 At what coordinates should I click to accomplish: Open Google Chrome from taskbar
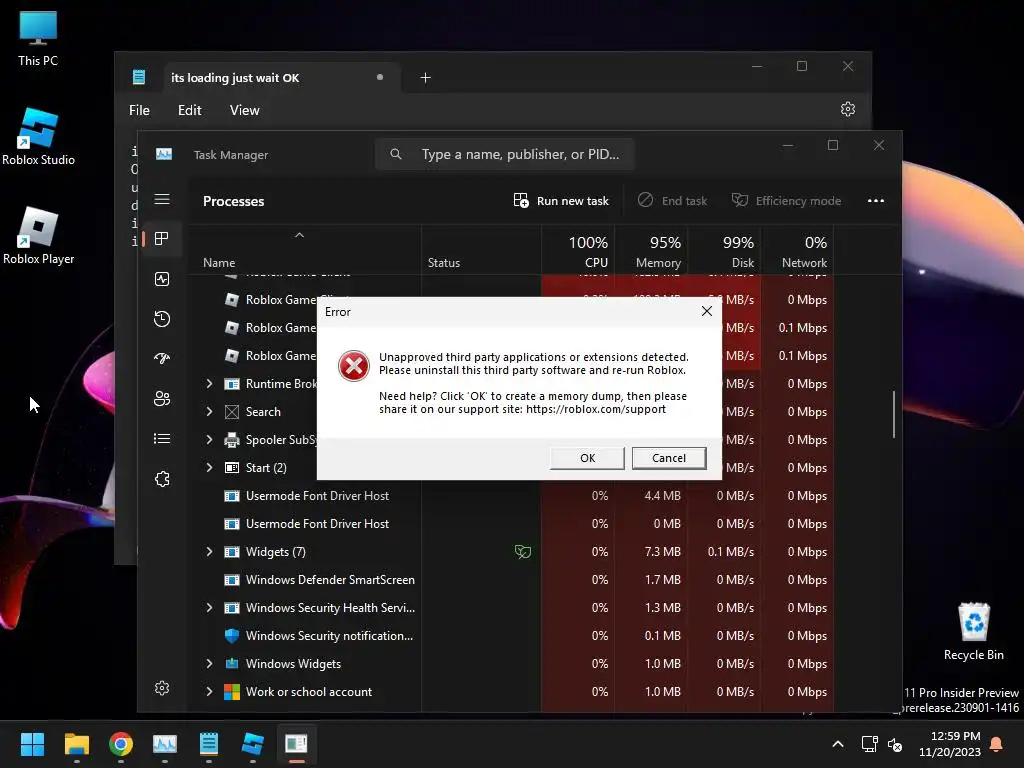click(121, 744)
